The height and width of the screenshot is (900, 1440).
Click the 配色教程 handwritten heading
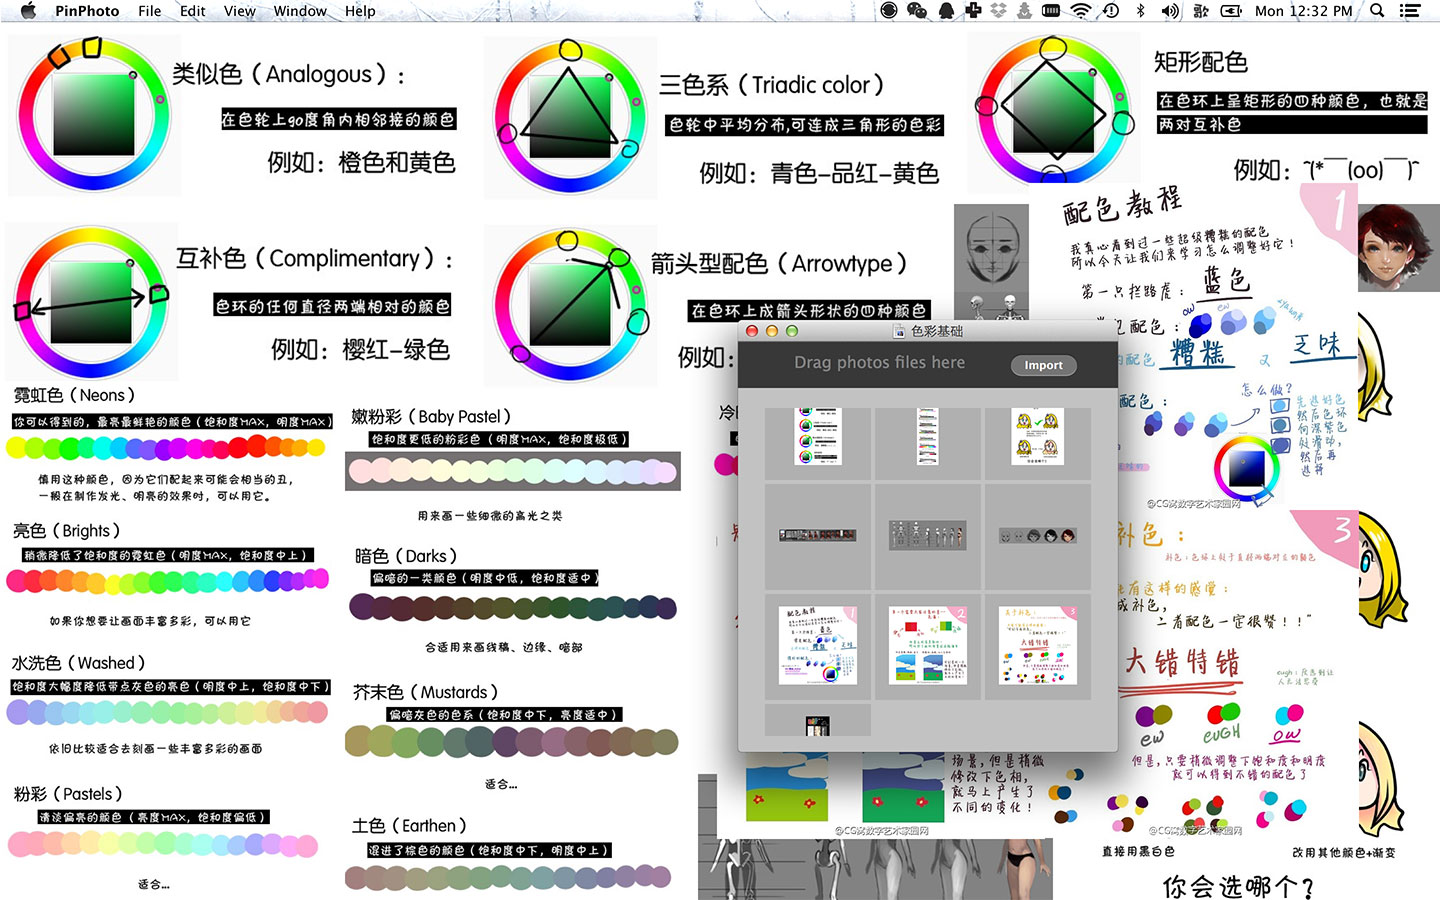point(1122,206)
